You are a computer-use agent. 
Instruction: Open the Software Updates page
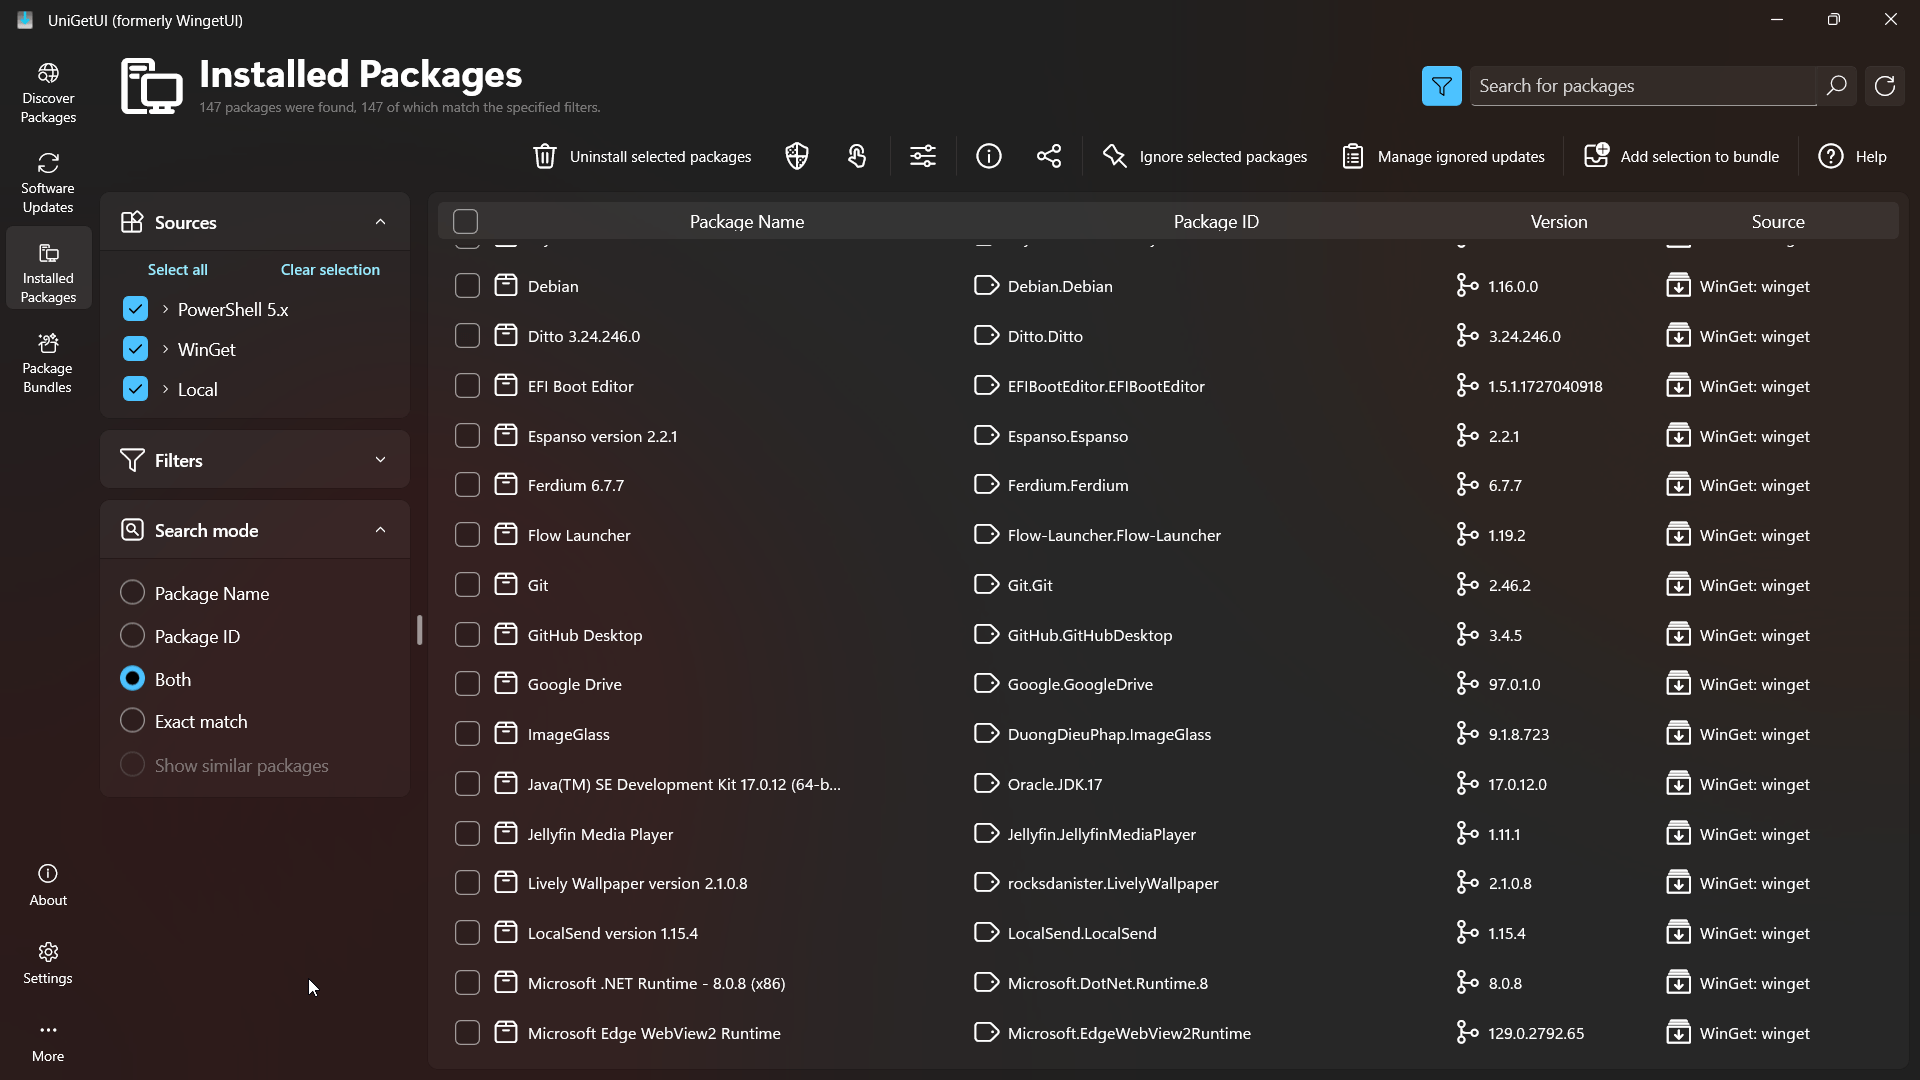point(48,183)
